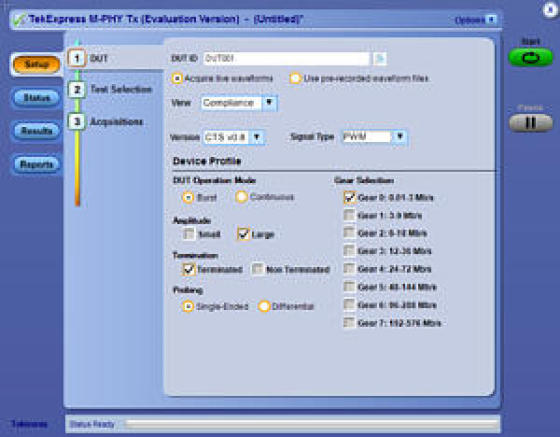
Task: Enable the Gear 7 checkbox
Action: tap(349, 323)
